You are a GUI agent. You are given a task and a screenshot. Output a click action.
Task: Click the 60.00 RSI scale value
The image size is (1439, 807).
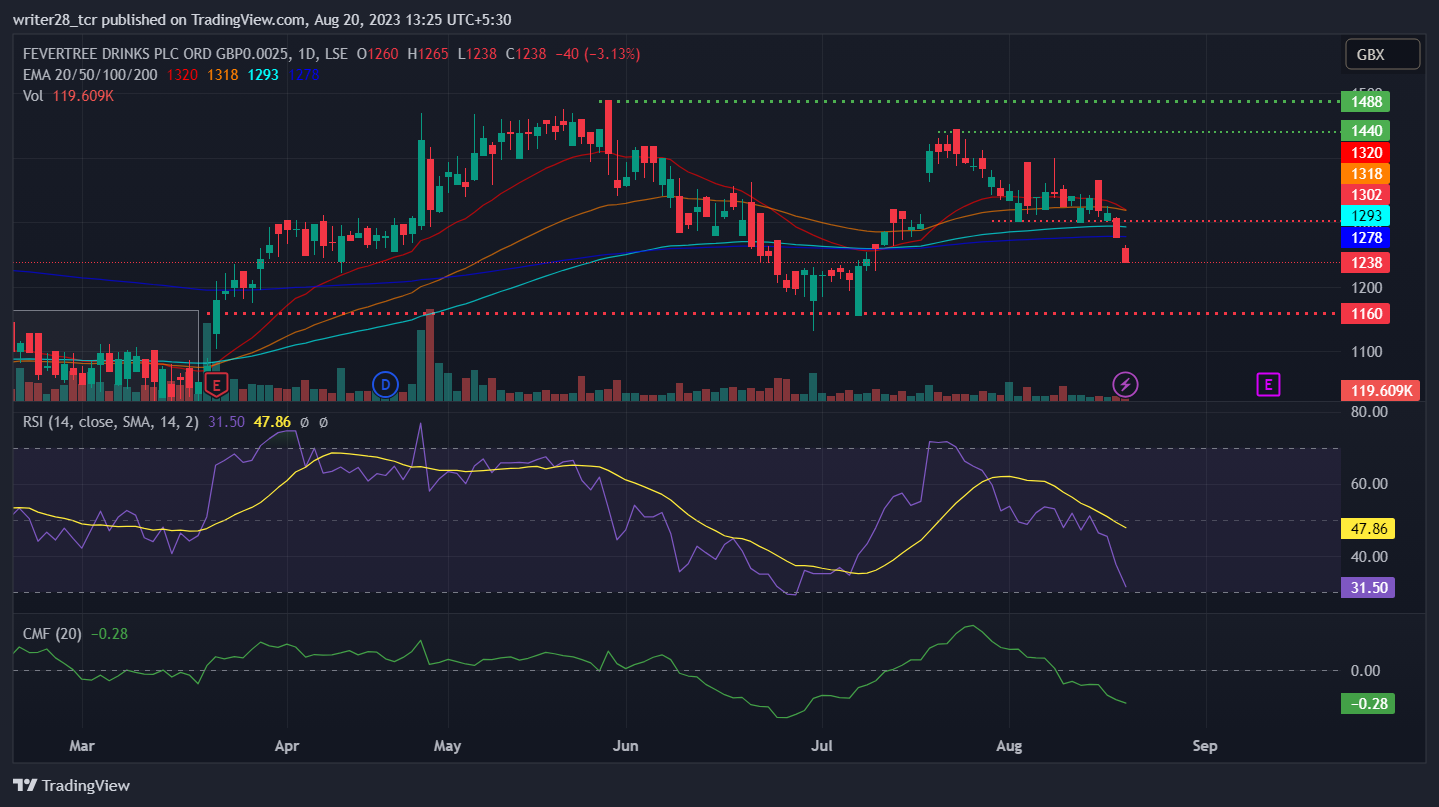pyautogui.click(x=1368, y=484)
